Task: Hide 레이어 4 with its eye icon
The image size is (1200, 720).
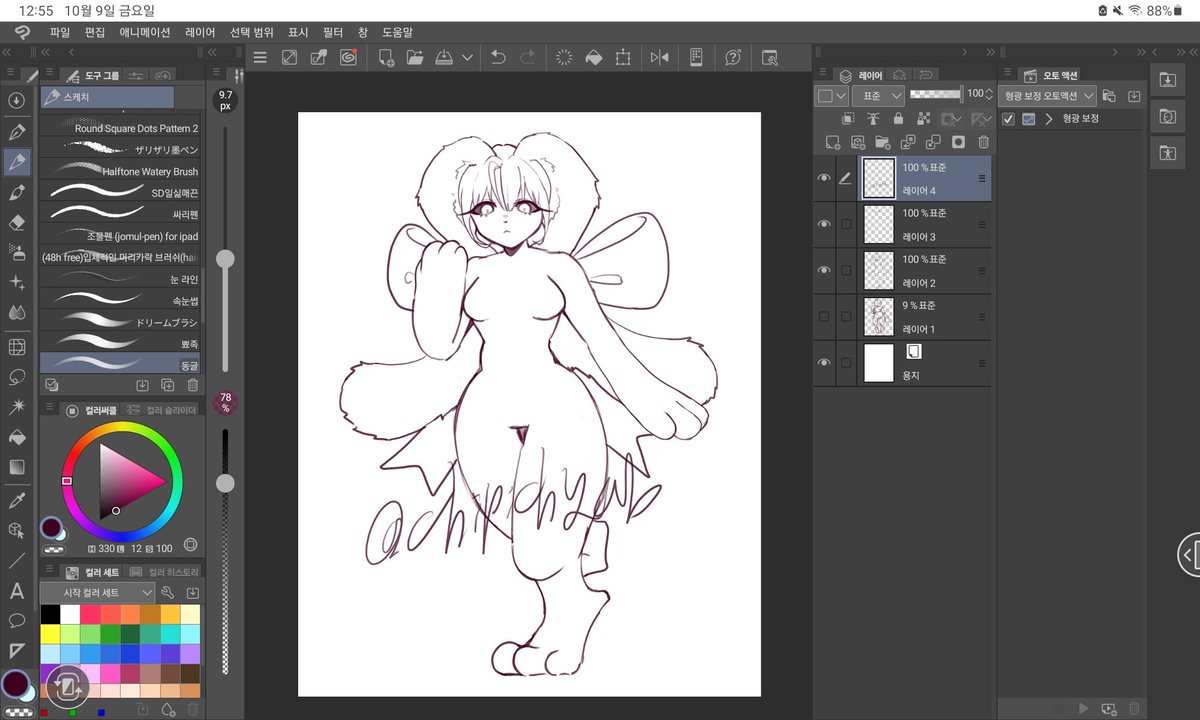Action: (824, 178)
